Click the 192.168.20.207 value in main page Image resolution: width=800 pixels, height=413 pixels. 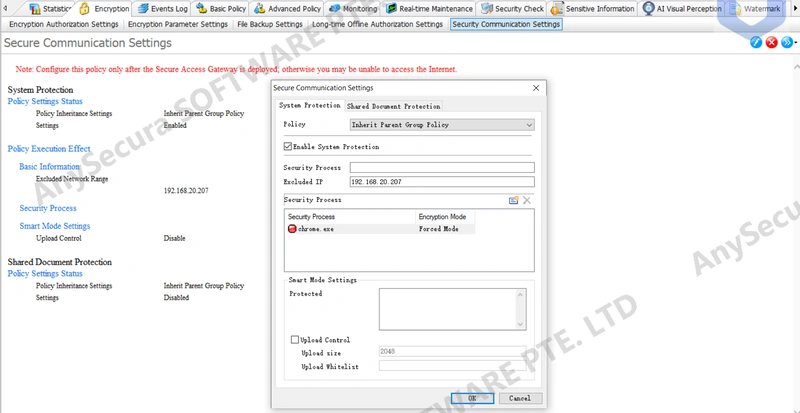click(x=186, y=190)
